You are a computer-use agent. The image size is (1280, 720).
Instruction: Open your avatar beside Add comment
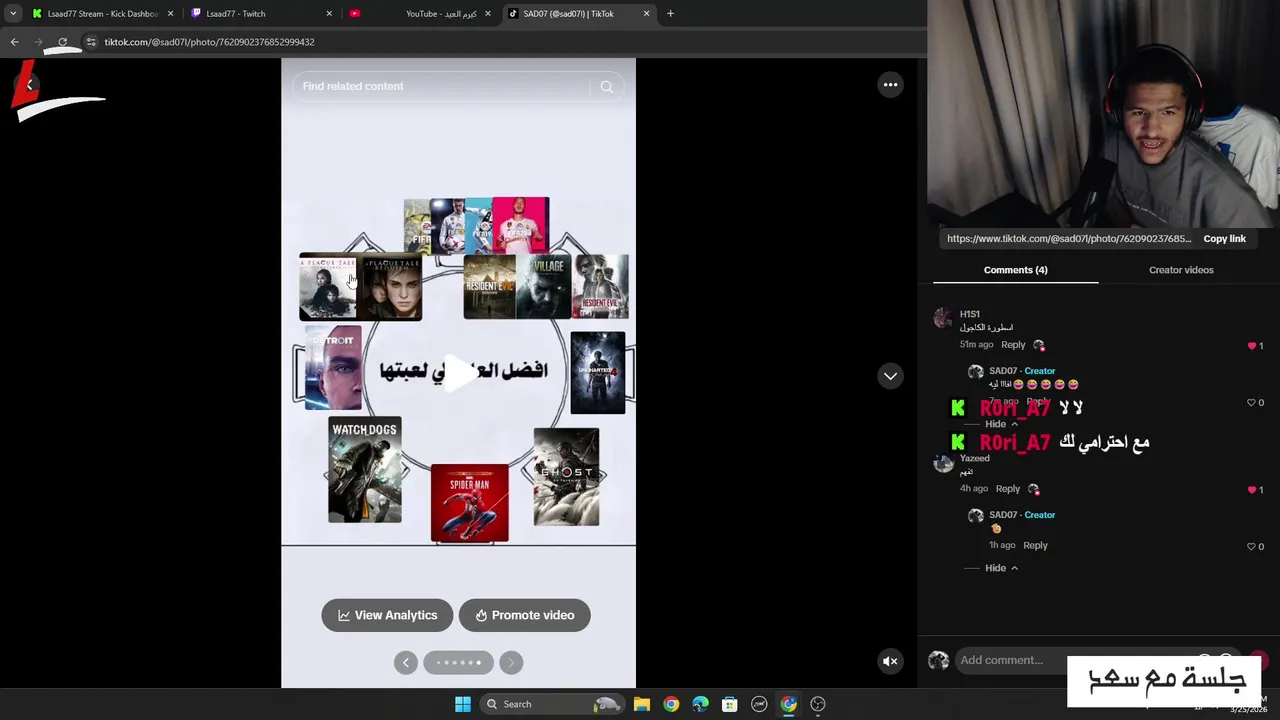(938, 660)
